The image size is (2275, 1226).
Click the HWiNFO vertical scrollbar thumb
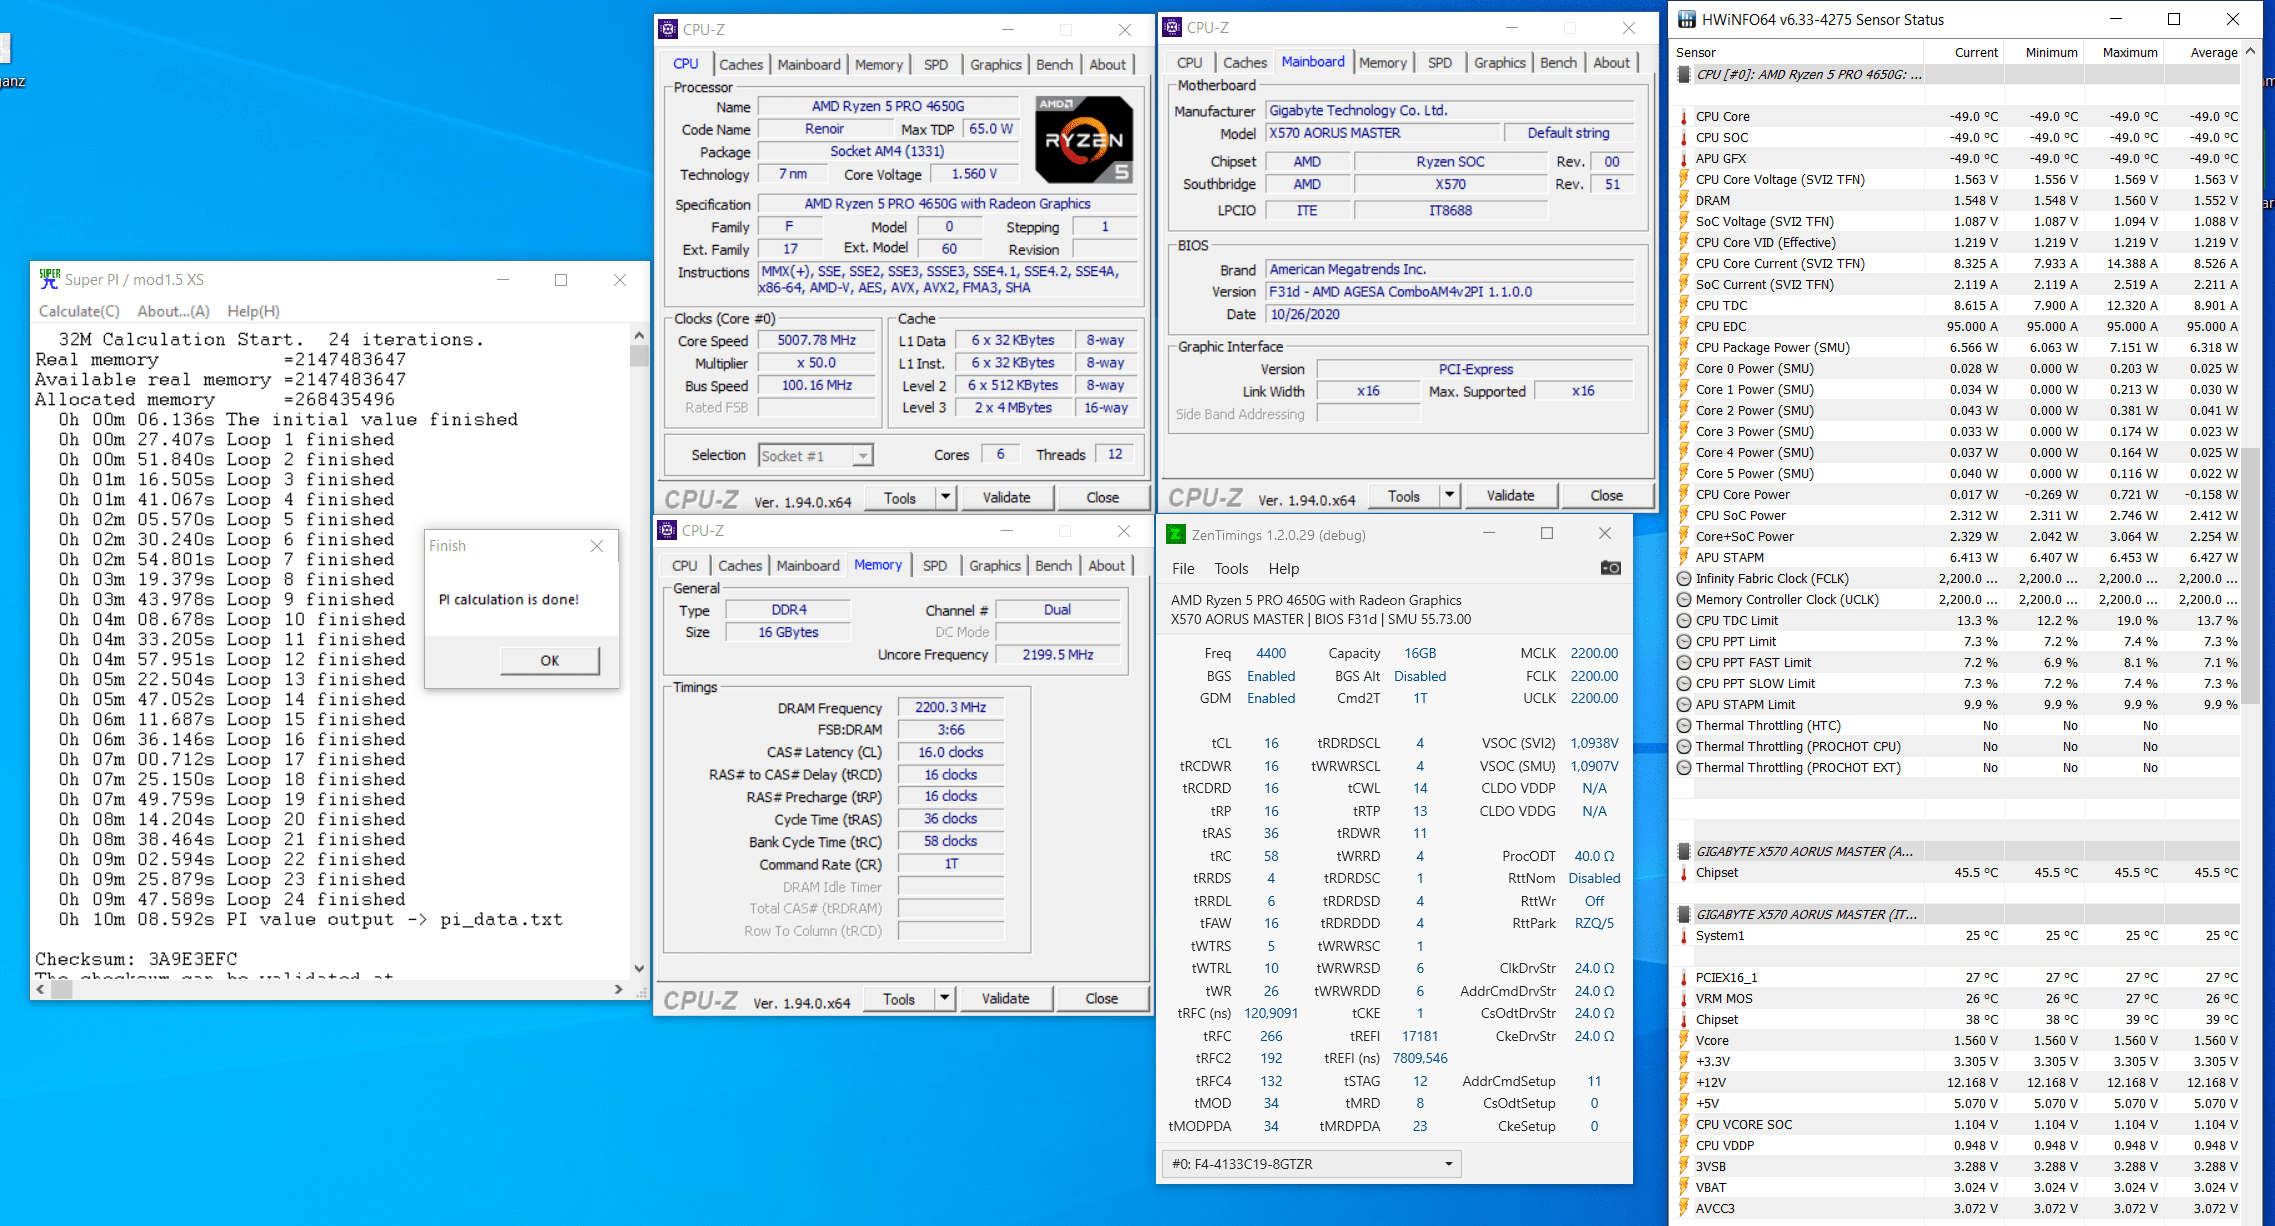(x=2250, y=575)
